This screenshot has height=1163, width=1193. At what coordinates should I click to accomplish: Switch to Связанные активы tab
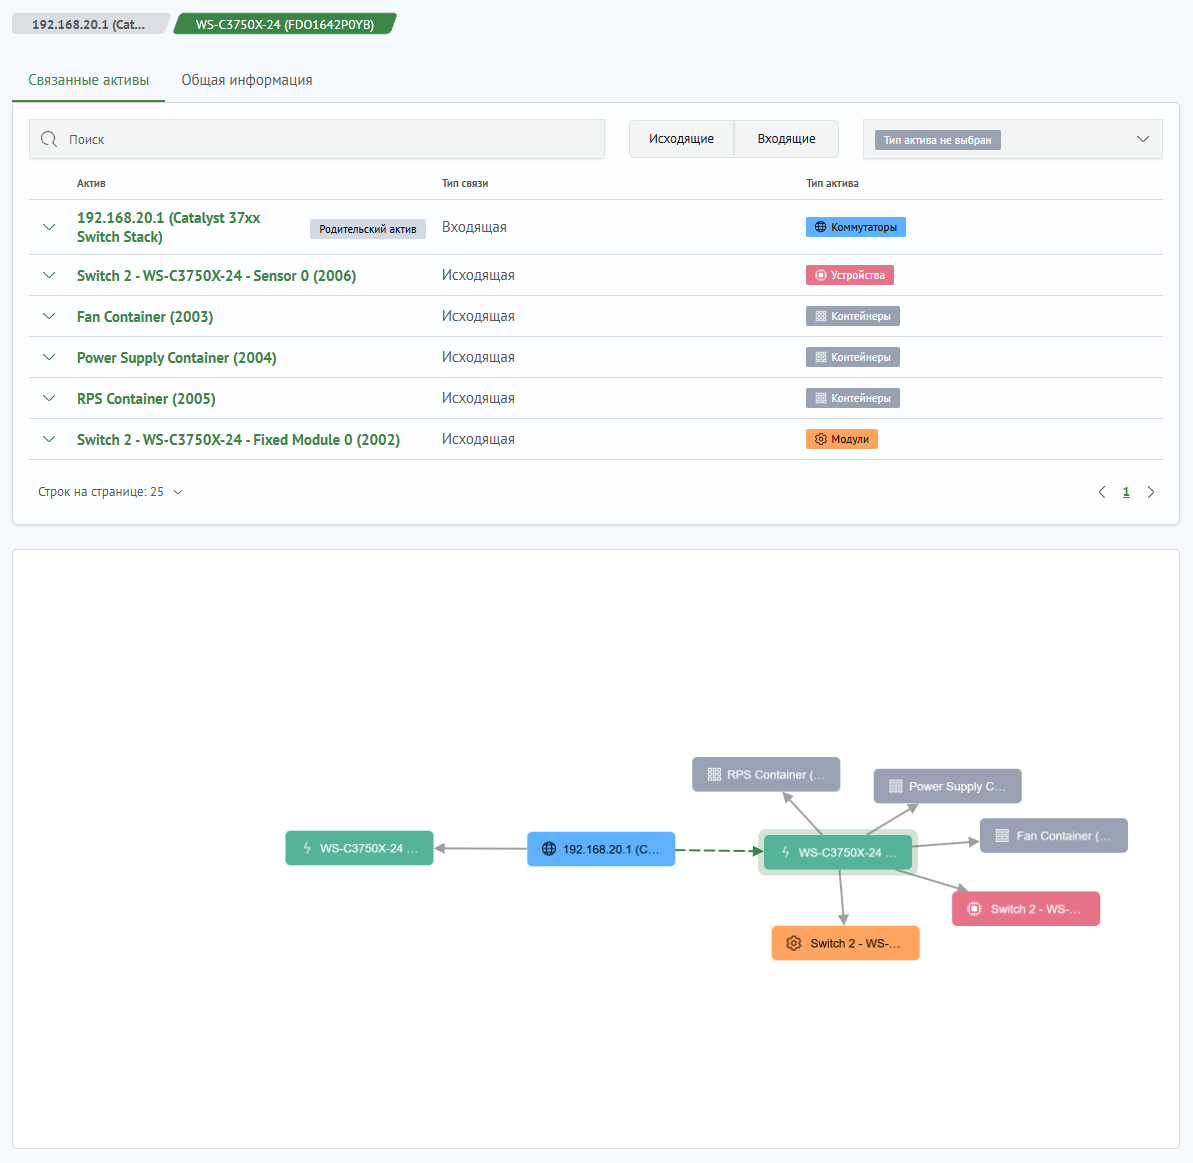point(88,81)
